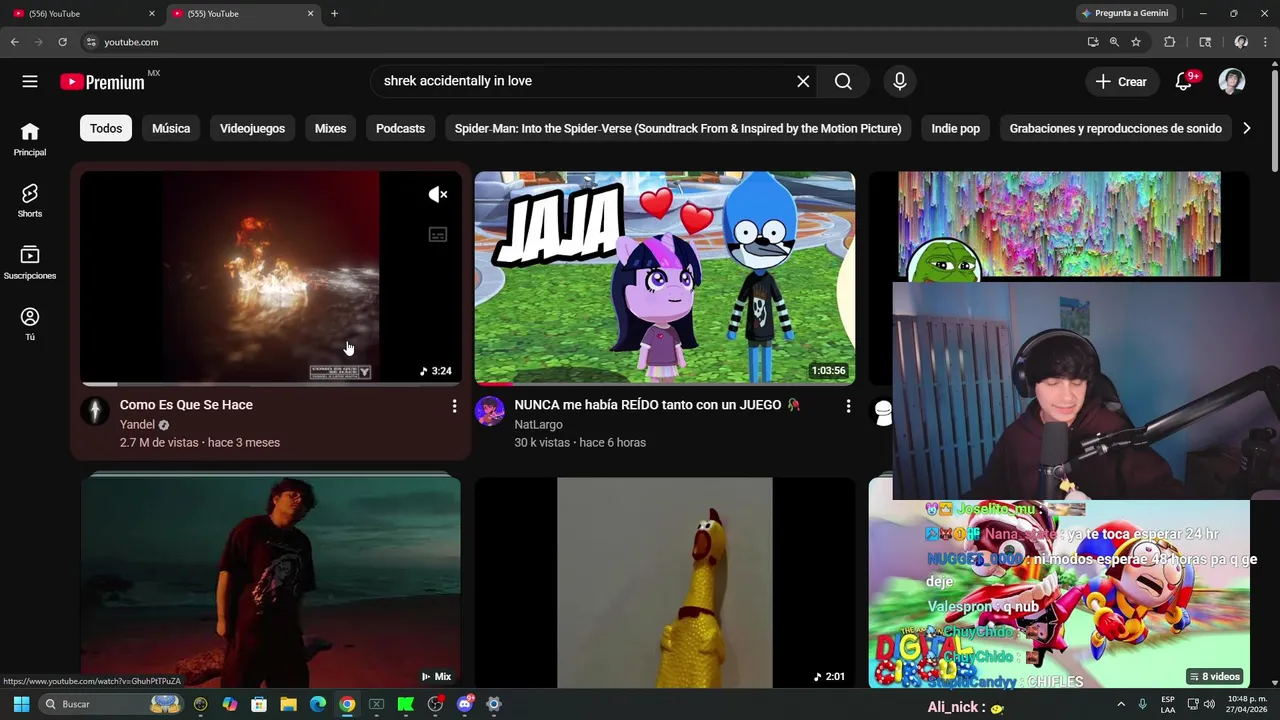
Task: Click the magnifier search button
Action: coord(843,82)
